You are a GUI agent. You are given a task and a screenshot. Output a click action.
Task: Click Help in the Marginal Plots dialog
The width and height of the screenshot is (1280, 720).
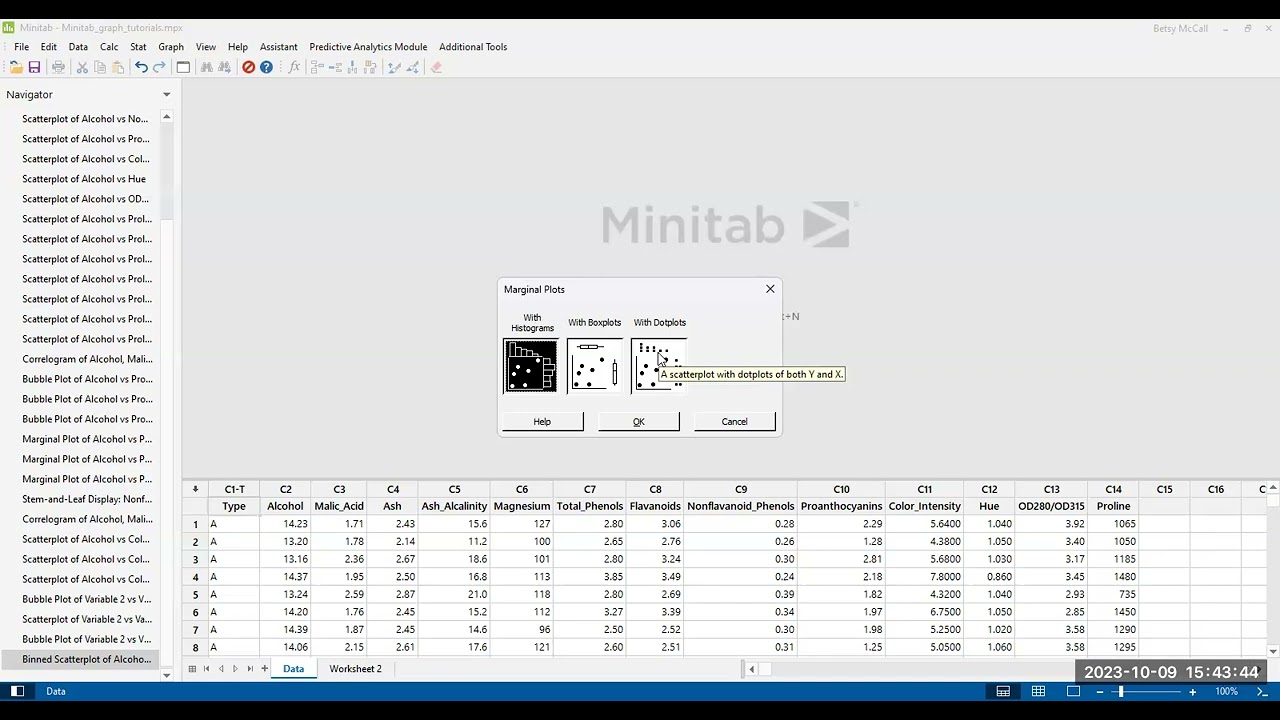(542, 421)
